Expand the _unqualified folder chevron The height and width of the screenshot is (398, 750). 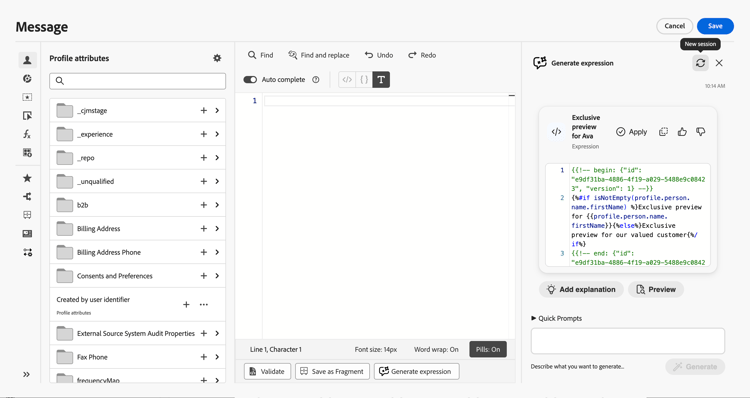[x=217, y=181]
